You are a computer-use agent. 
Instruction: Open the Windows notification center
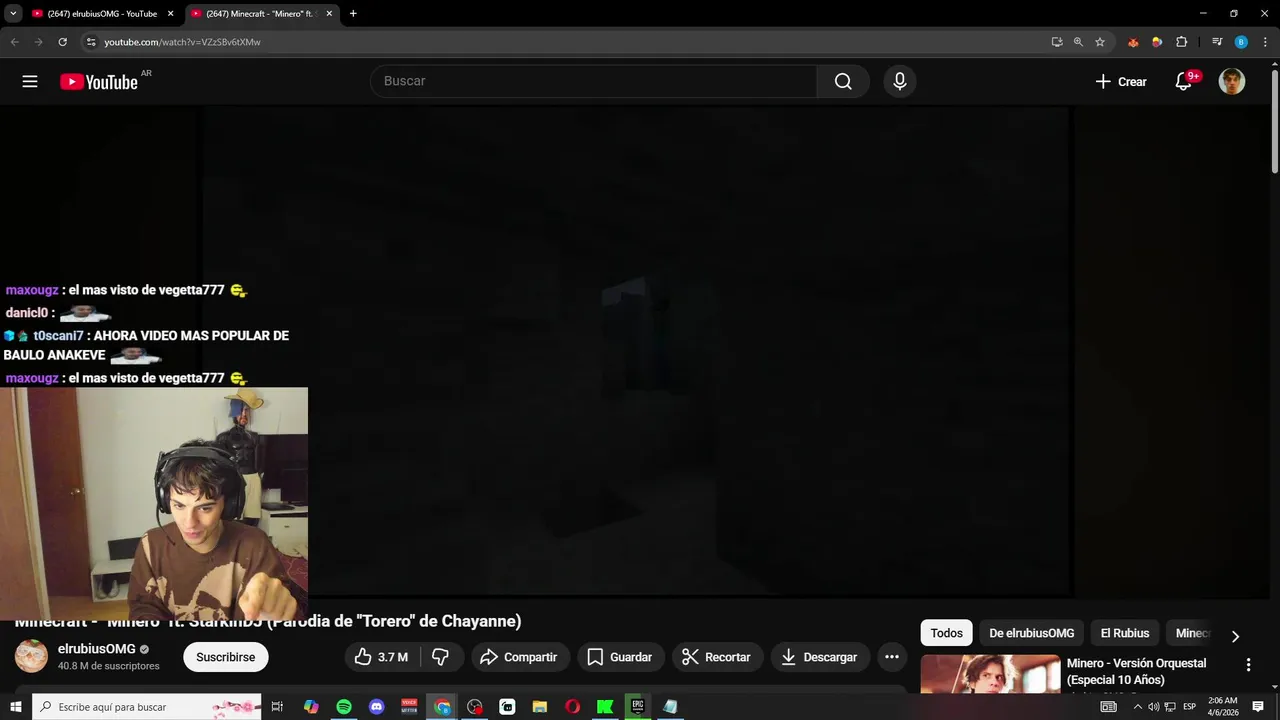pyautogui.click(x=1258, y=707)
